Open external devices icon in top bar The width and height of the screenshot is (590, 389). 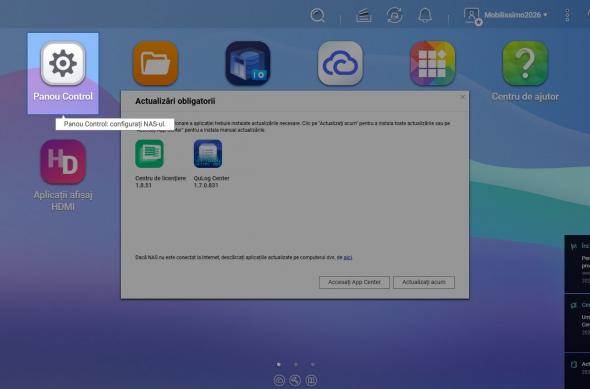coord(394,15)
